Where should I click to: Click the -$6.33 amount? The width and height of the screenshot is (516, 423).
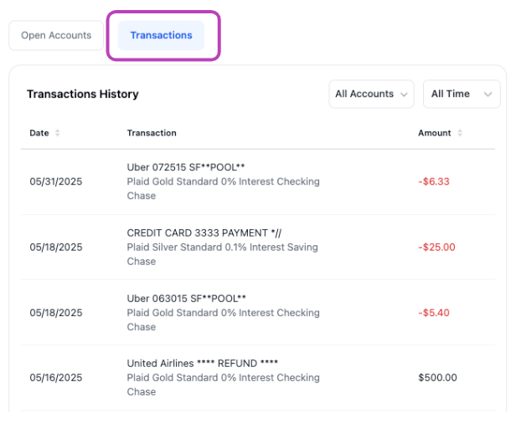click(434, 182)
